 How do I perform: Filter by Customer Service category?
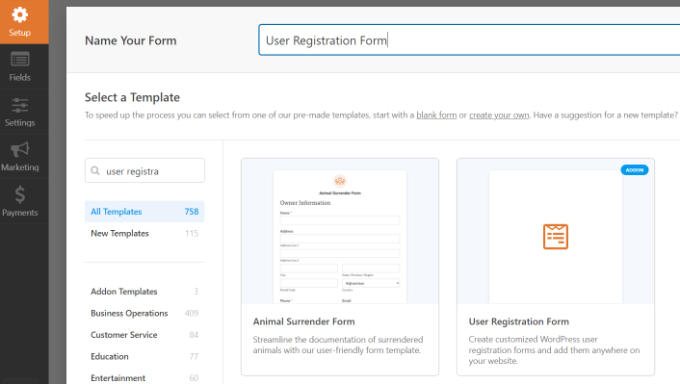[144, 335]
